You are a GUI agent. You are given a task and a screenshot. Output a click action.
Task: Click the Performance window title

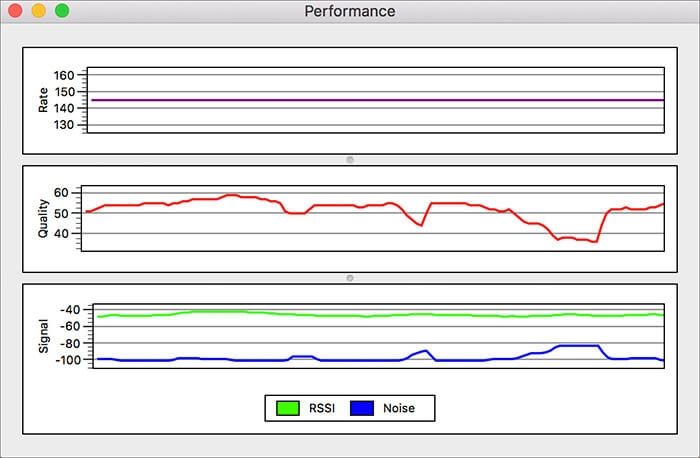click(350, 11)
